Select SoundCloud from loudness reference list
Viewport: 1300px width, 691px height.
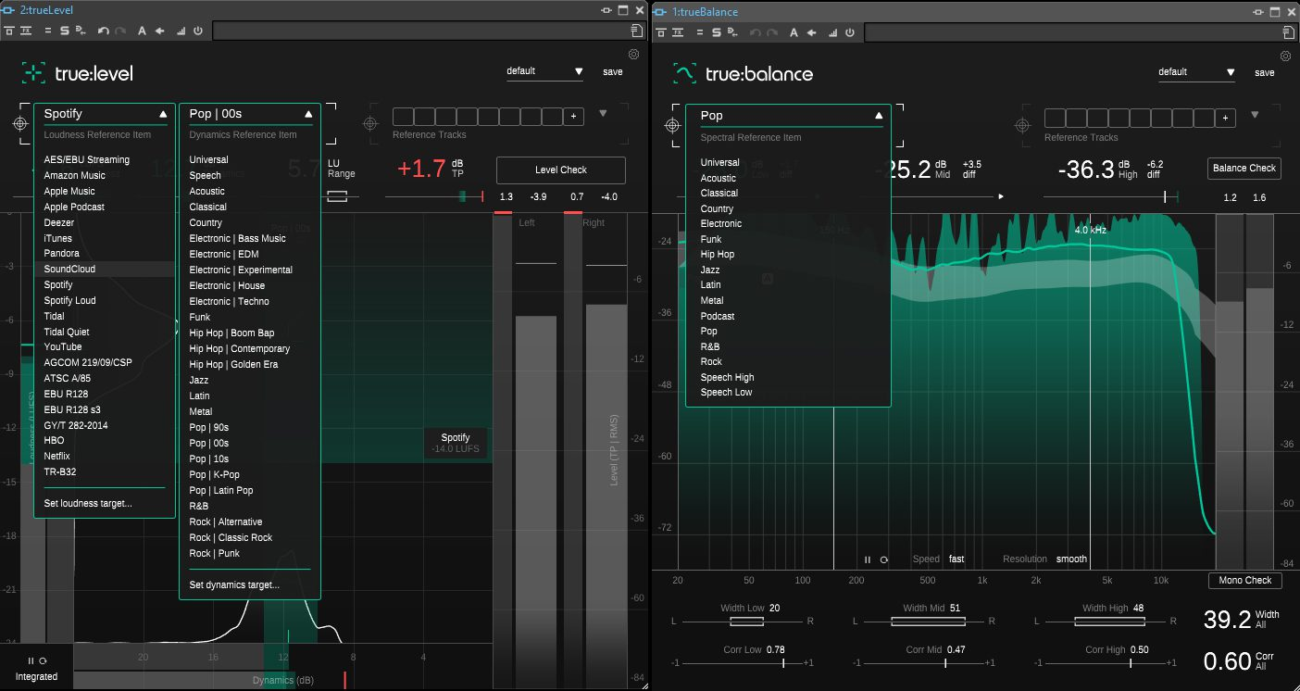70,269
